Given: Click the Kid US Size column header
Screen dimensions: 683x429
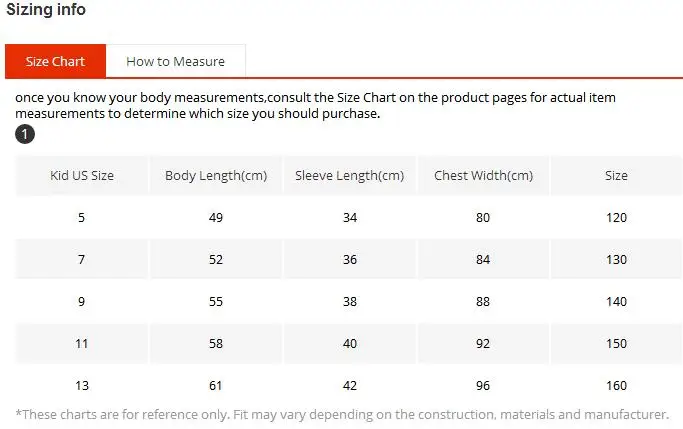Looking at the screenshot, I should [82, 175].
